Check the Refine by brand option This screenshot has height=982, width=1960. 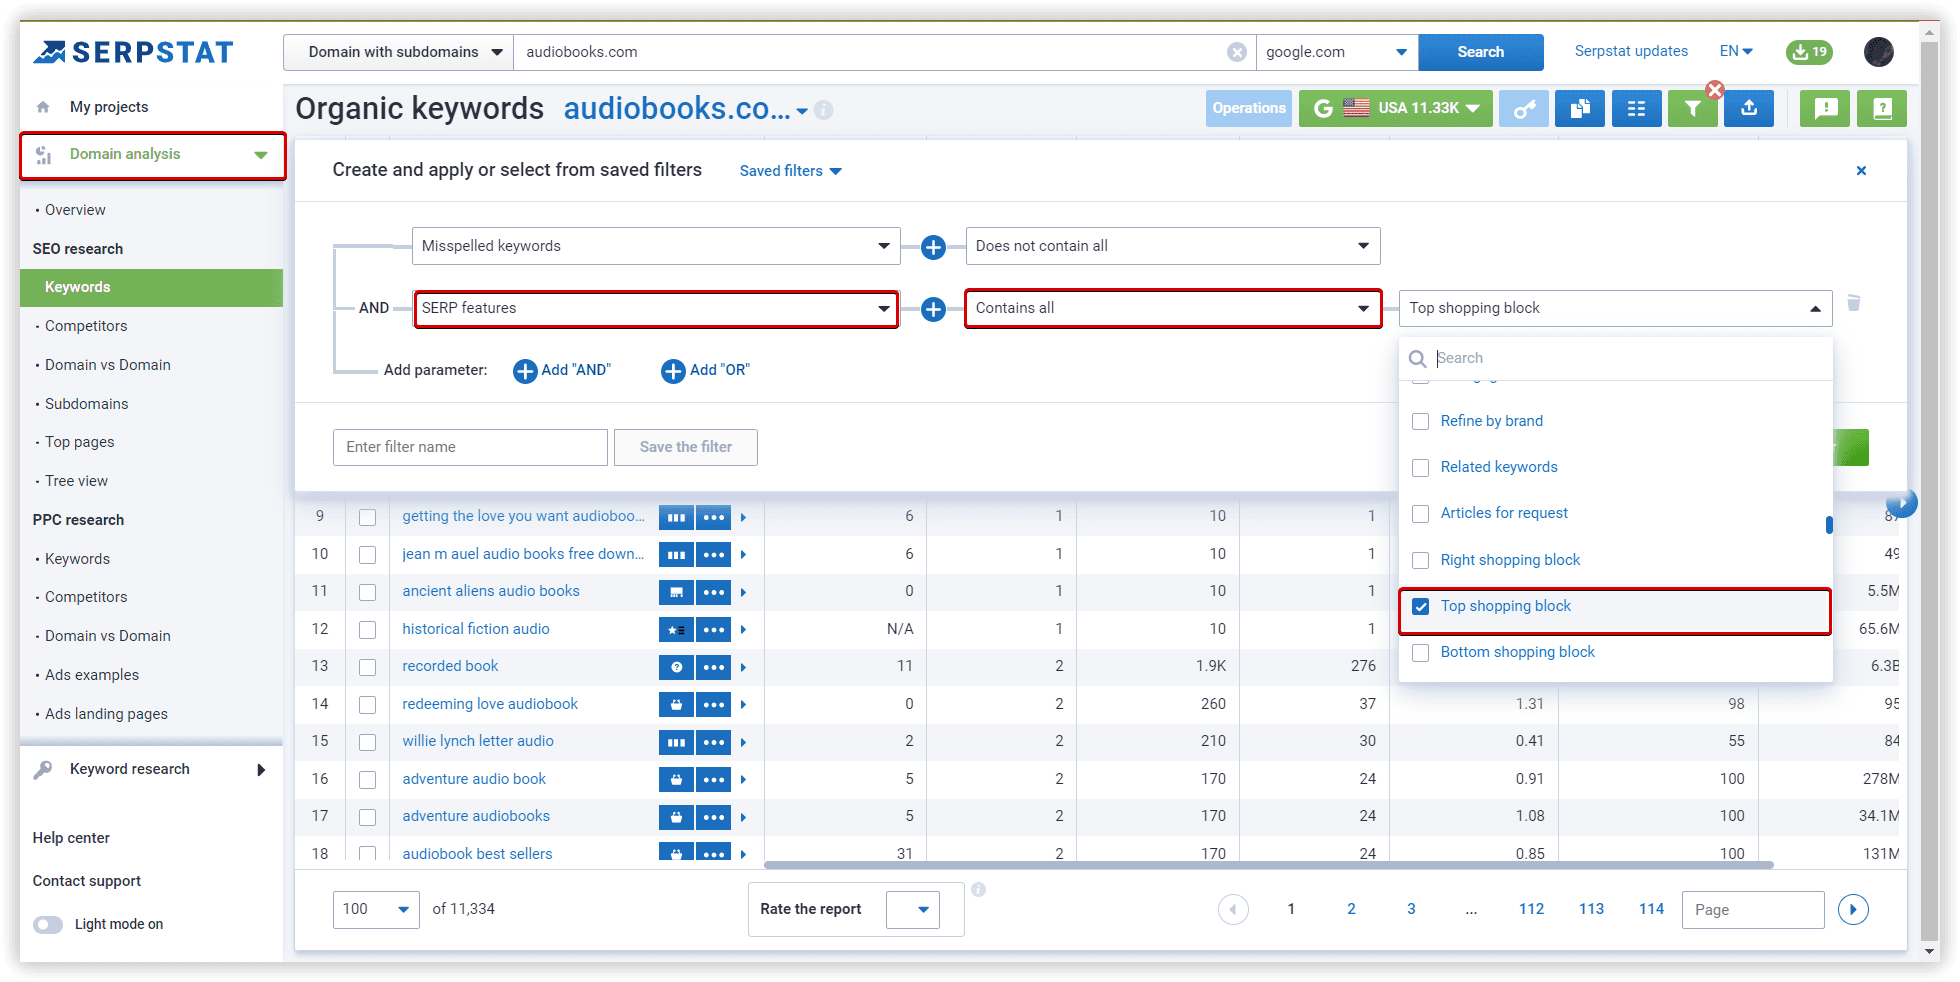click(x=1420, y=422)
